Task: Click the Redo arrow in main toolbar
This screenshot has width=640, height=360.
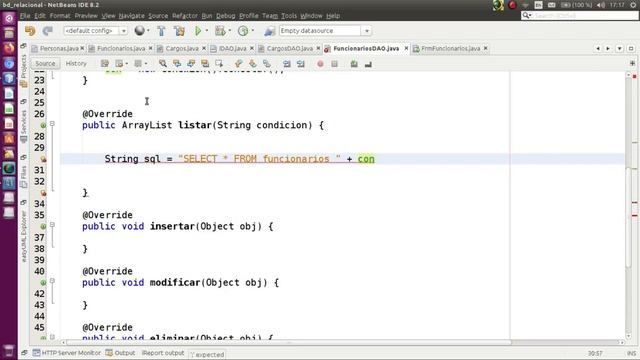Action: (48, 31)
